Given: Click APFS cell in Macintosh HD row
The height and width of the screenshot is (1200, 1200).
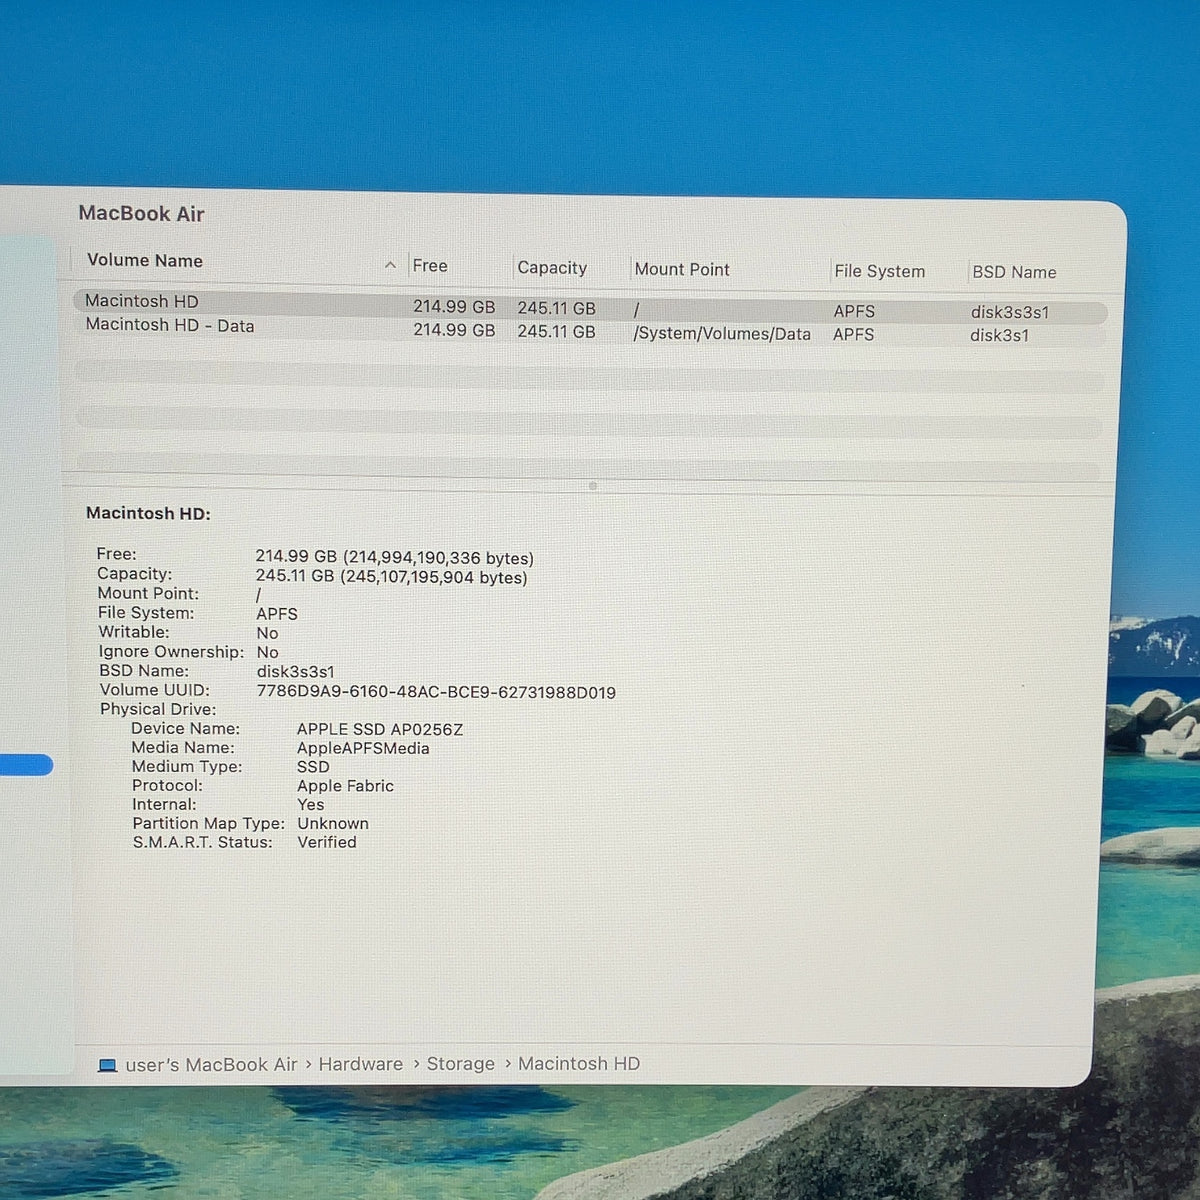Looking at the screenshot, I should pyautogui.click(x=854, y=311).
